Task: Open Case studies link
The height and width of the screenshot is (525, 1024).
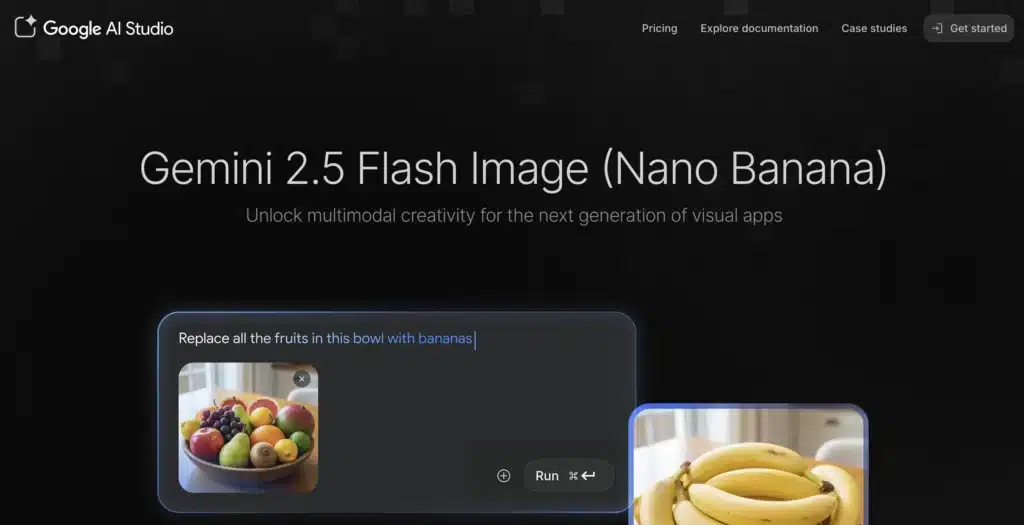Action: point(874,29)
